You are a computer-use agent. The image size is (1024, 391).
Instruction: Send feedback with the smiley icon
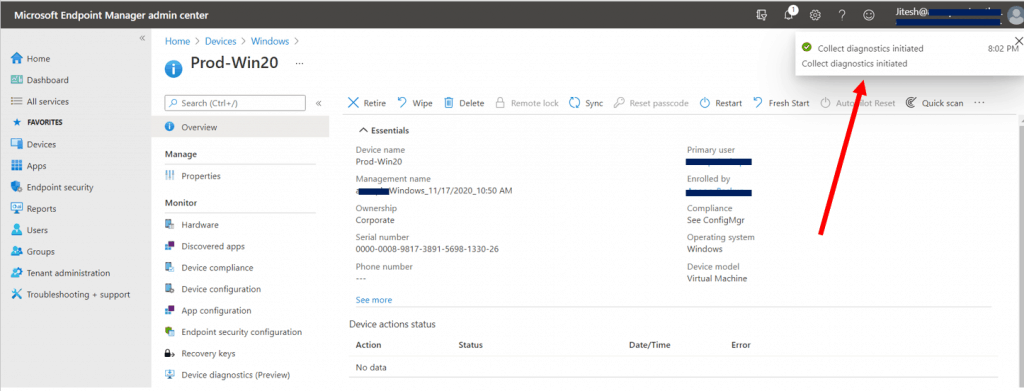(x=869, y=15)
